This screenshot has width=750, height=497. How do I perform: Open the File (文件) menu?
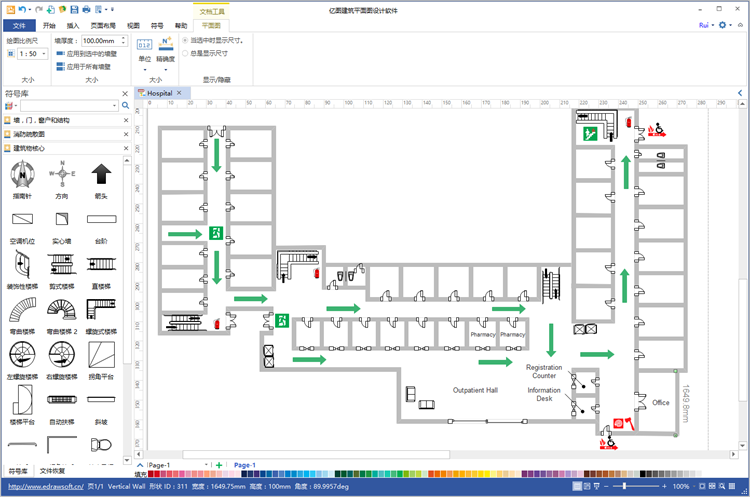coord(18,25)
